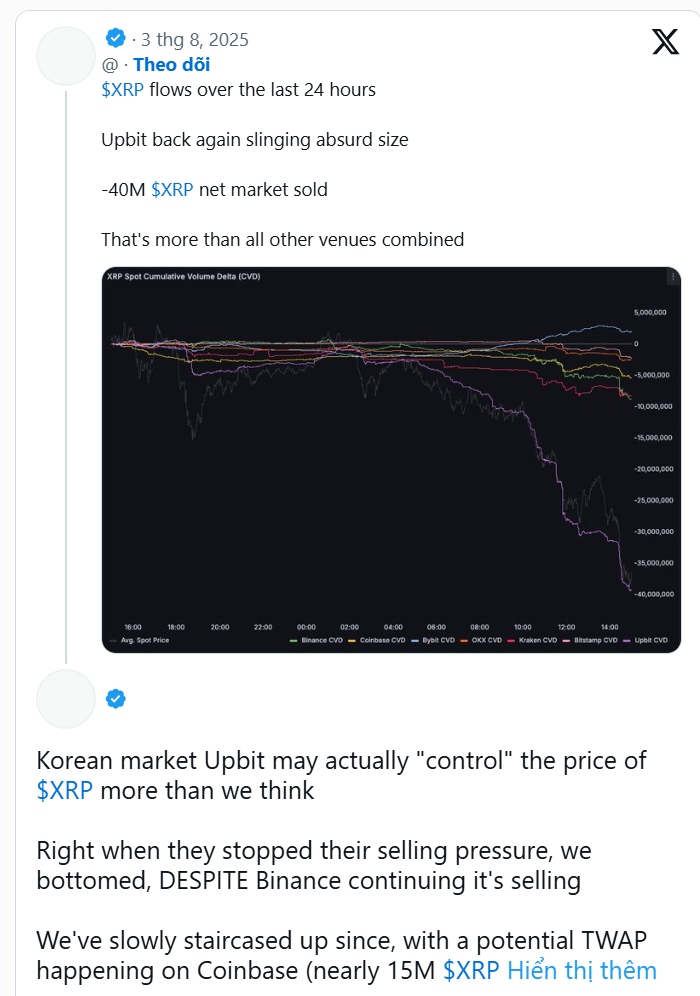Click the verified badge beside the lower avatar
The image size is (700, 996).
tap(116, 698)
